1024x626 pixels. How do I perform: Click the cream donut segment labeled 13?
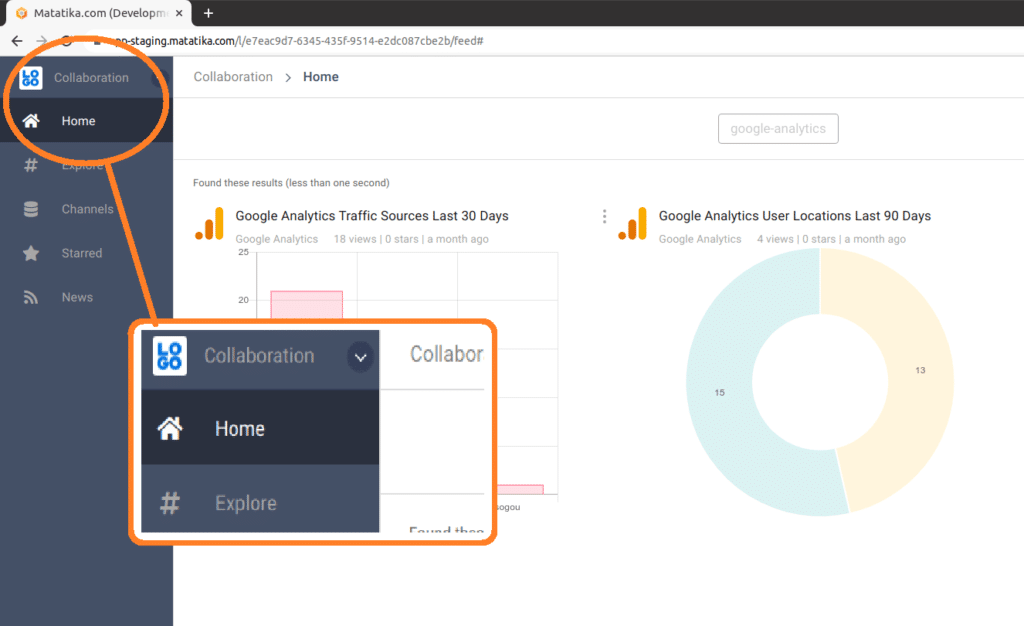tap(918, 369)
